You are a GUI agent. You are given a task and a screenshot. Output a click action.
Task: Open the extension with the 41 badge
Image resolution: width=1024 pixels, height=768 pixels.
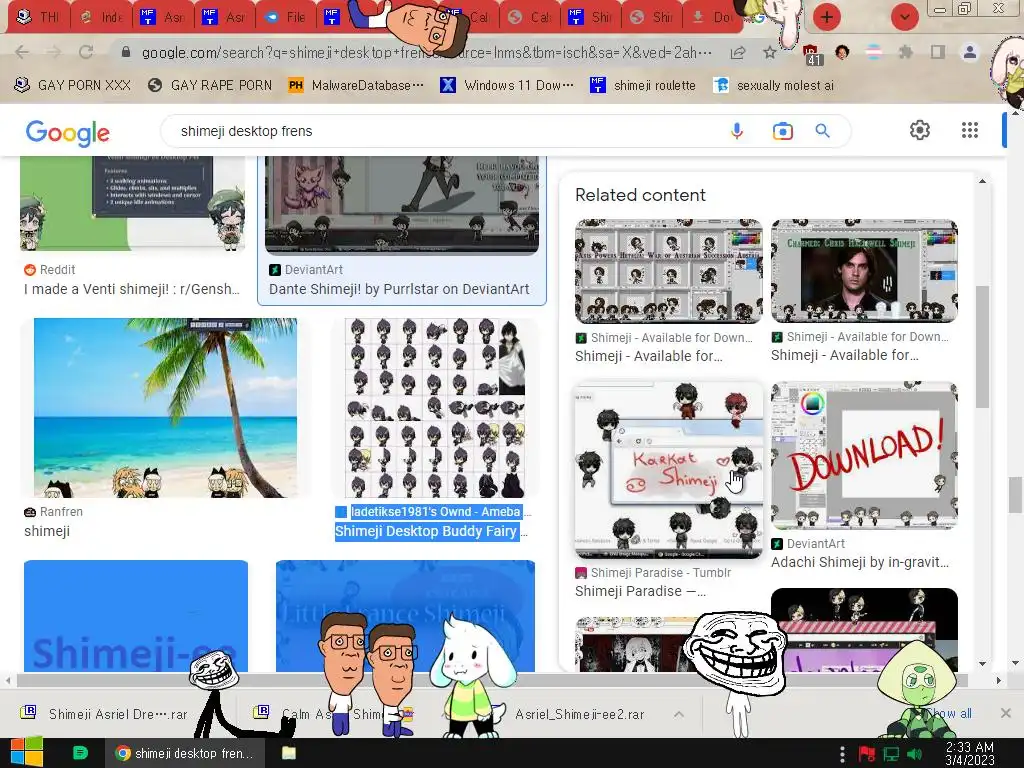[812, 55]
